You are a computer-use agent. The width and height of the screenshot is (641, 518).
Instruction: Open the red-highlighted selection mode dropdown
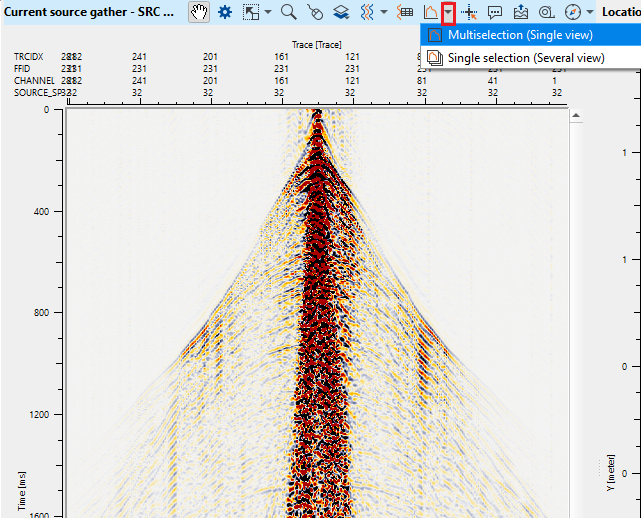coord(449,12)
